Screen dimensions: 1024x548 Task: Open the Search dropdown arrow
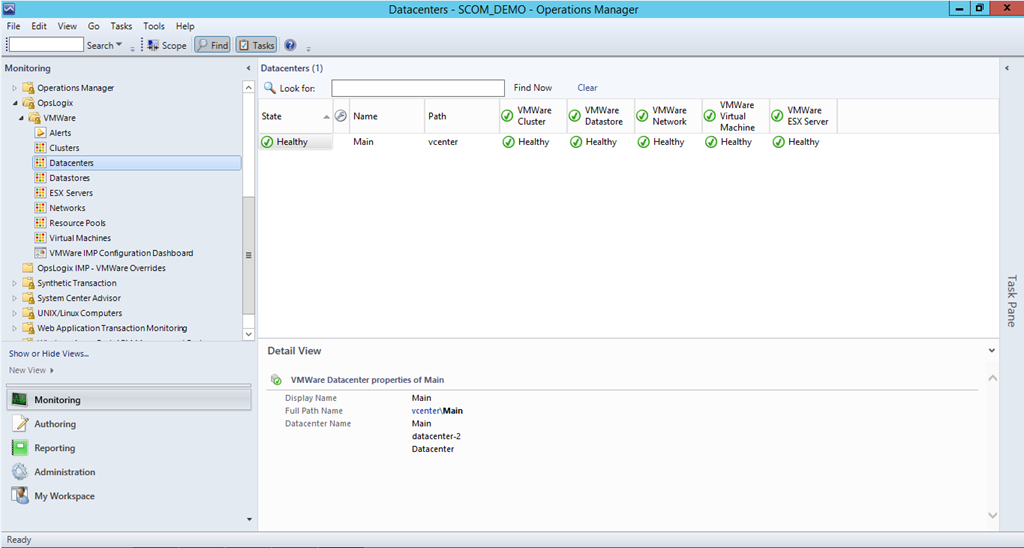click(x=120, y=45)
